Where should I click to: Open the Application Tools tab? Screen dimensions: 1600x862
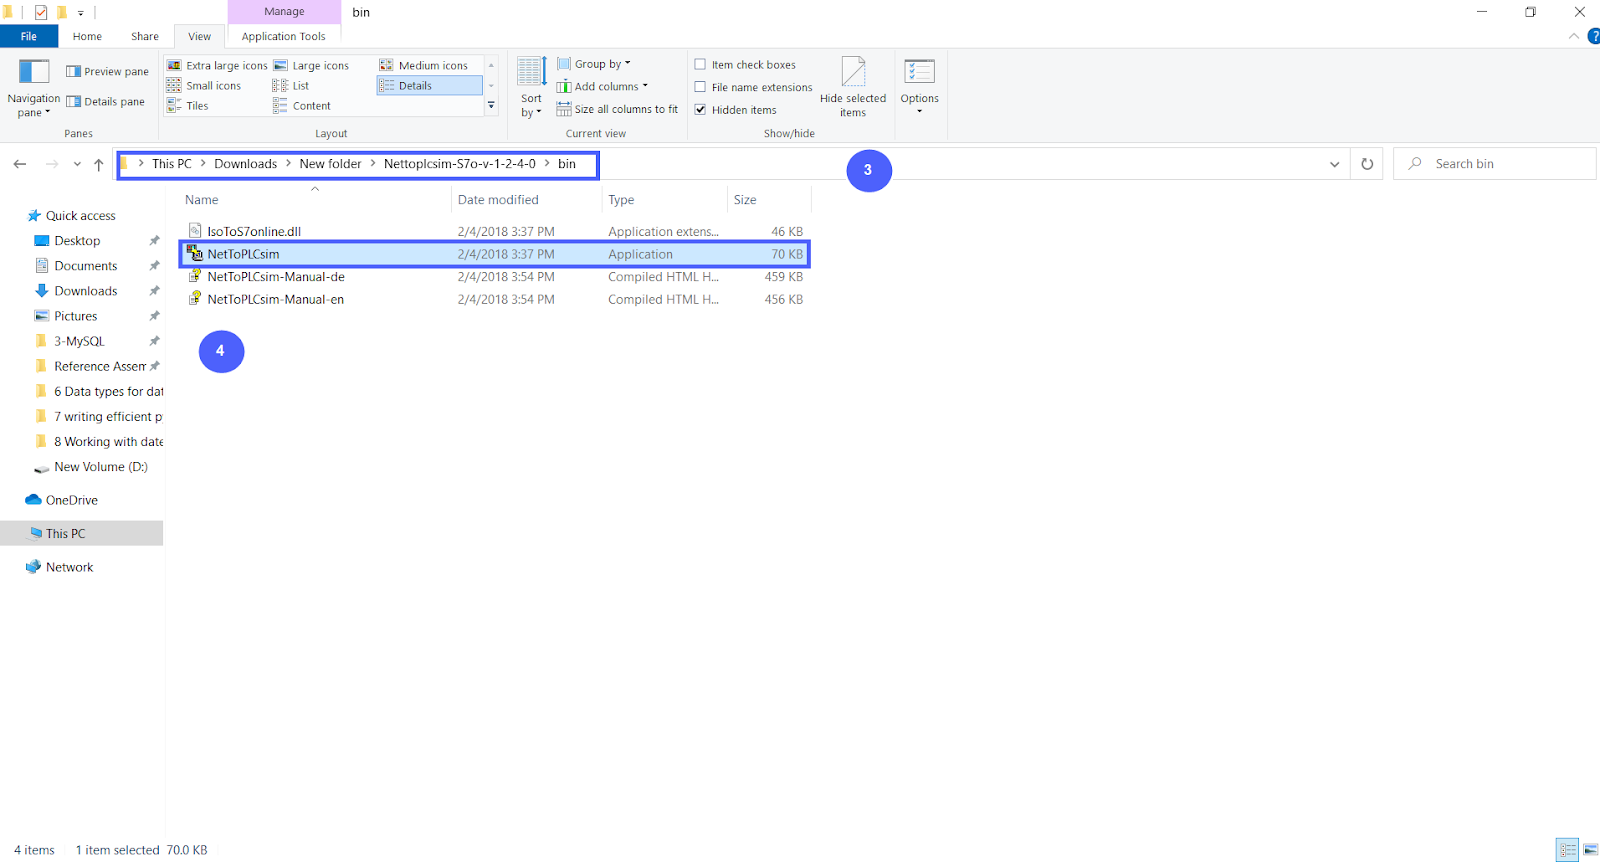(284, 36)
